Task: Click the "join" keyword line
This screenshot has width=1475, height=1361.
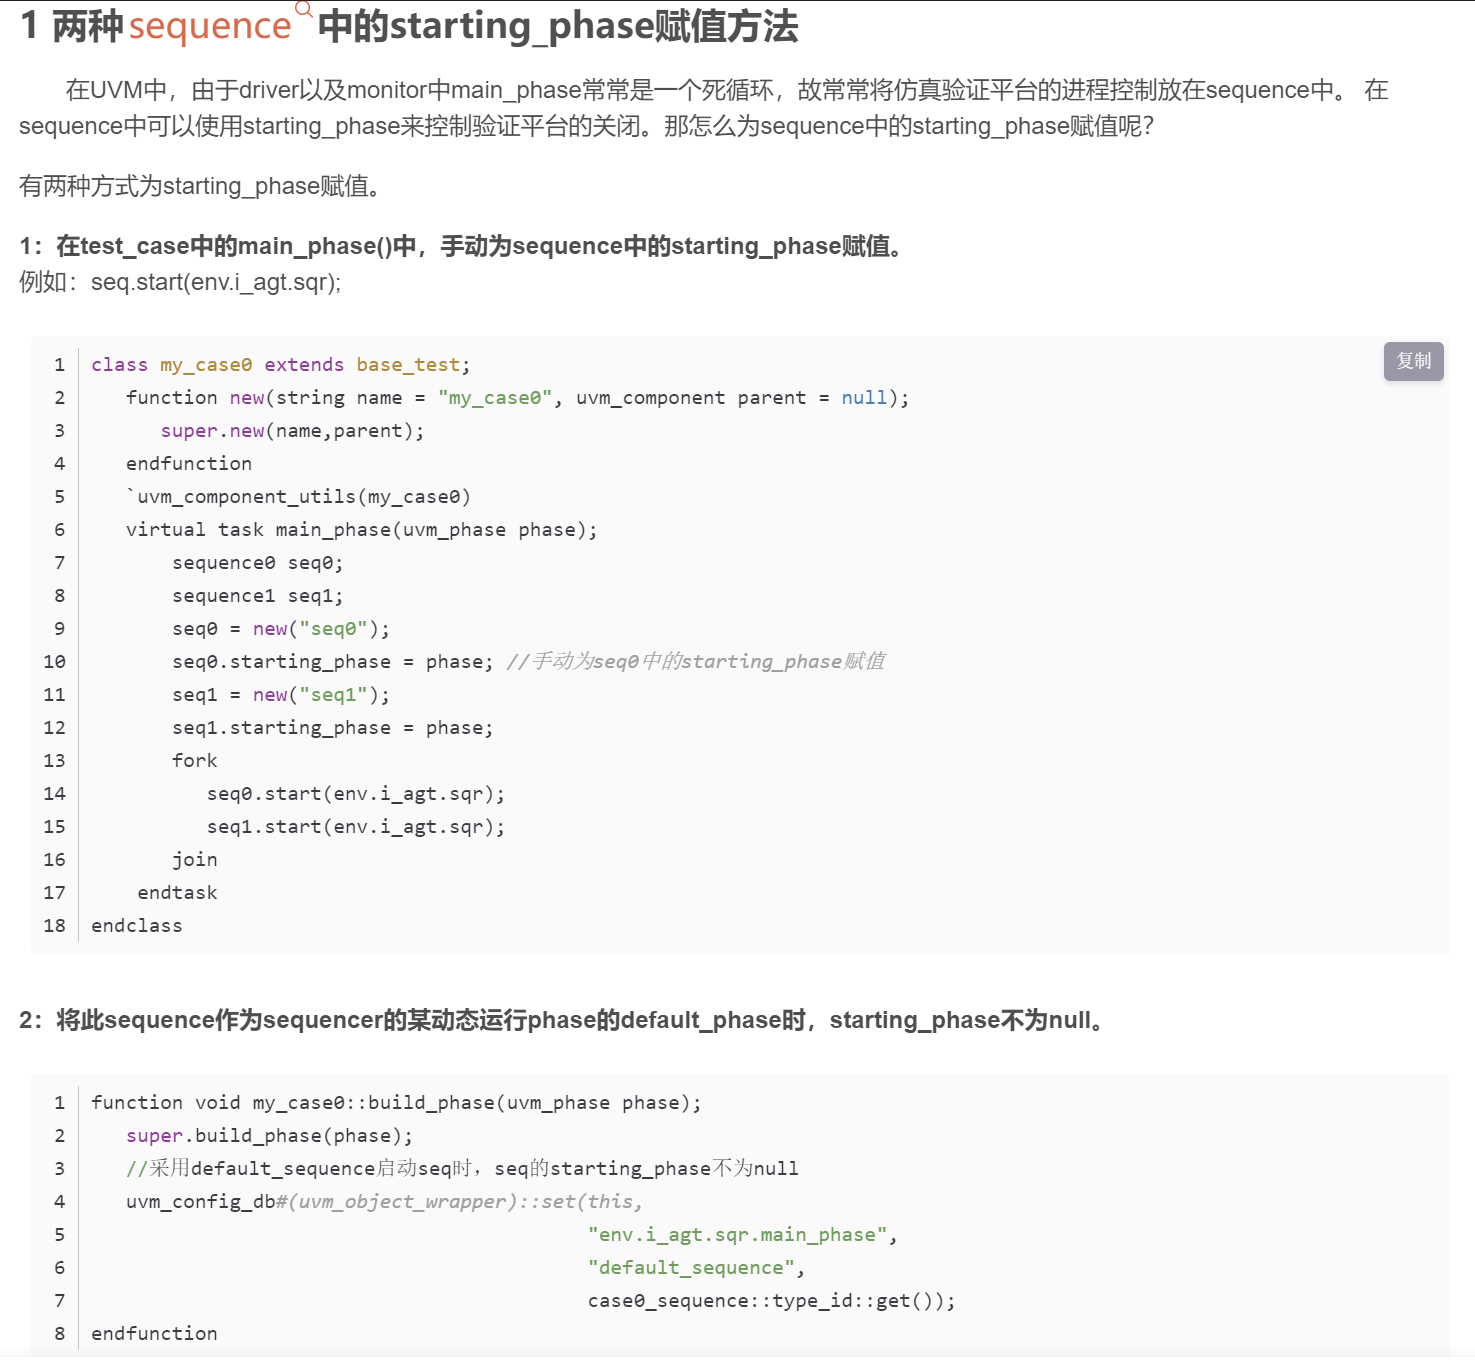Action: coord(195,860)
